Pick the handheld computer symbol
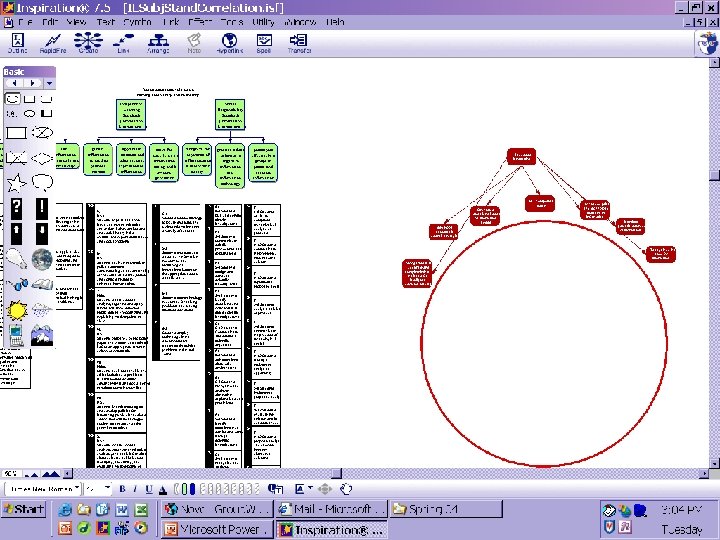This screenshot has width=720, height=540. click(x=16, y=335)
